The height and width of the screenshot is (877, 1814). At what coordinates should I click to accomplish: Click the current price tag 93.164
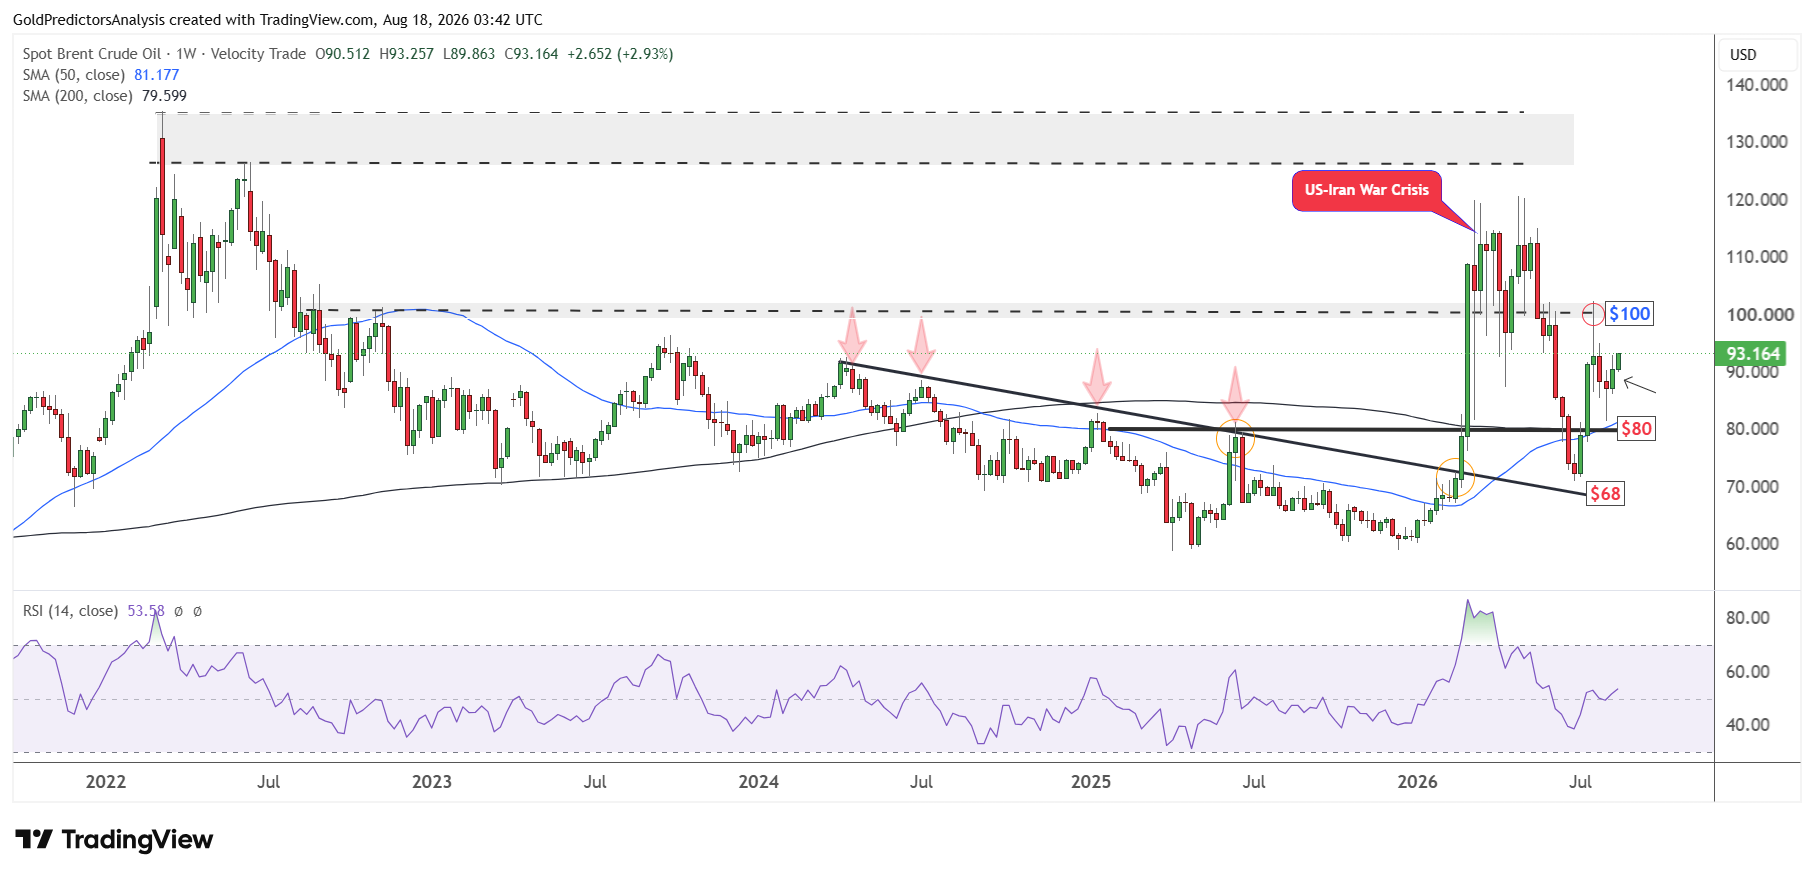click(x=1753, y=354)
